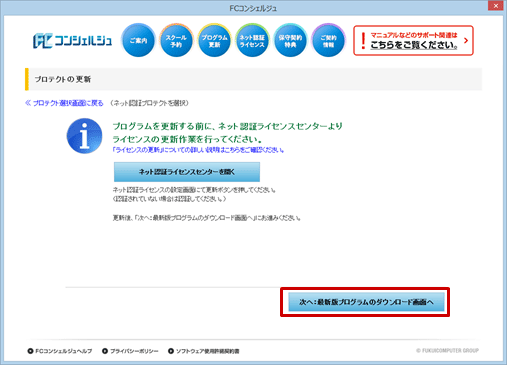The height and width of the screenshot is (365, 507).
Task: Click the FUKUICOMPUTER GROUP copyright text
Action: point(447,351)
